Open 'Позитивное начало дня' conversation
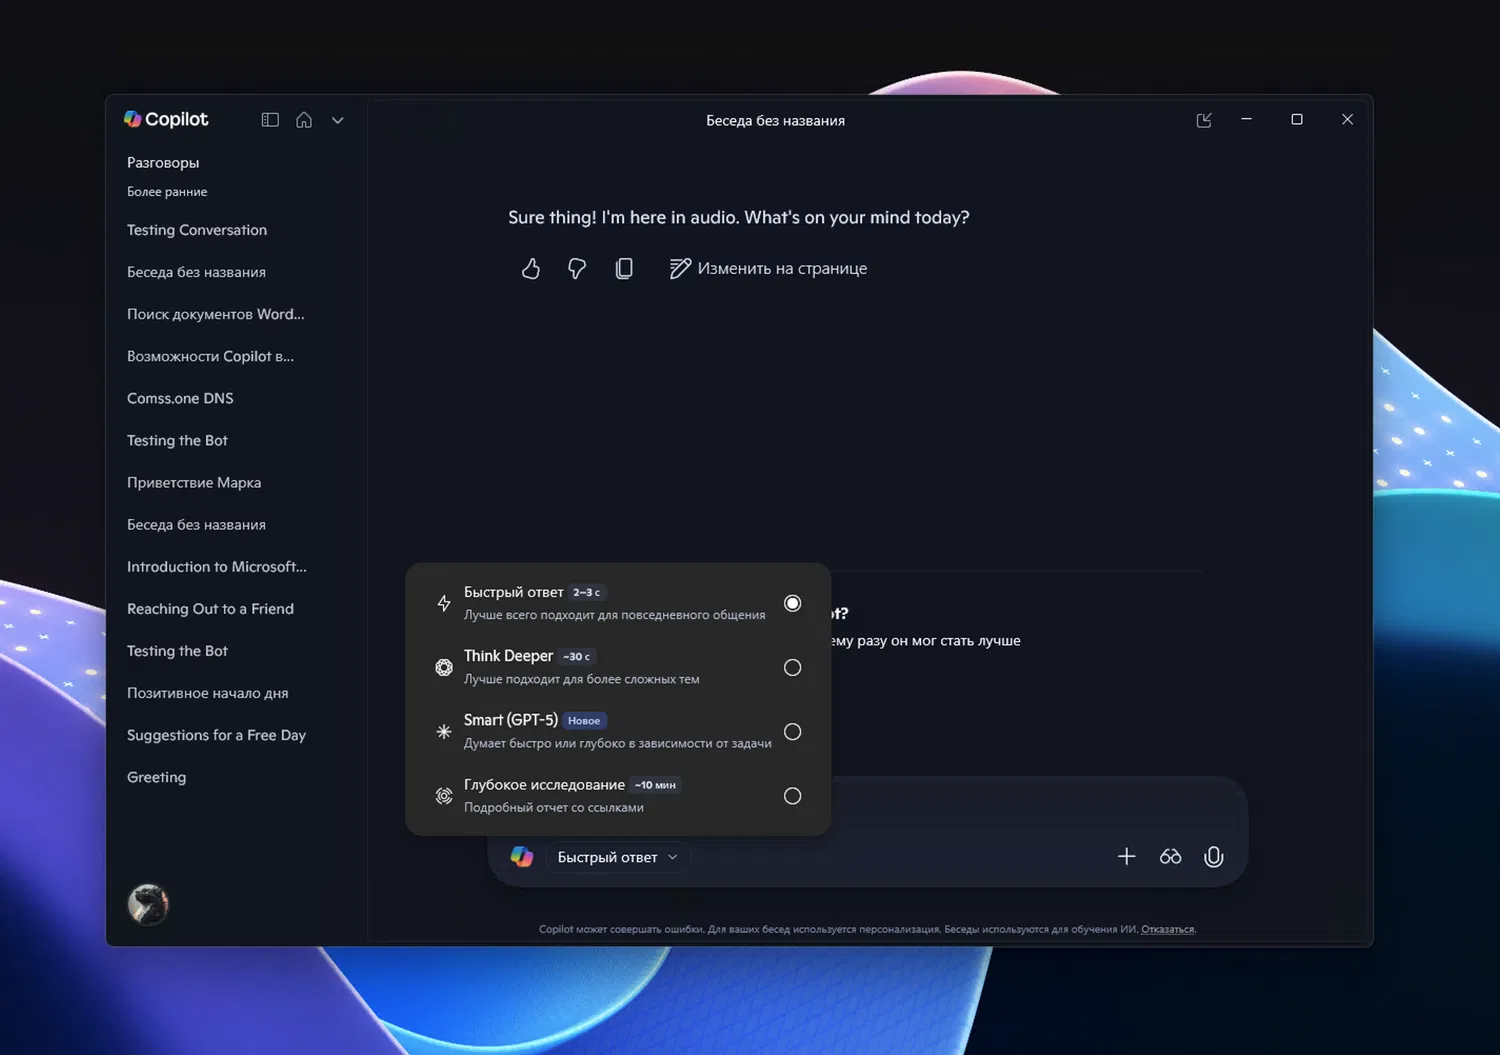Image resolution: width=1500 pixels, height=1055 pixels. (x=208, y=693)
